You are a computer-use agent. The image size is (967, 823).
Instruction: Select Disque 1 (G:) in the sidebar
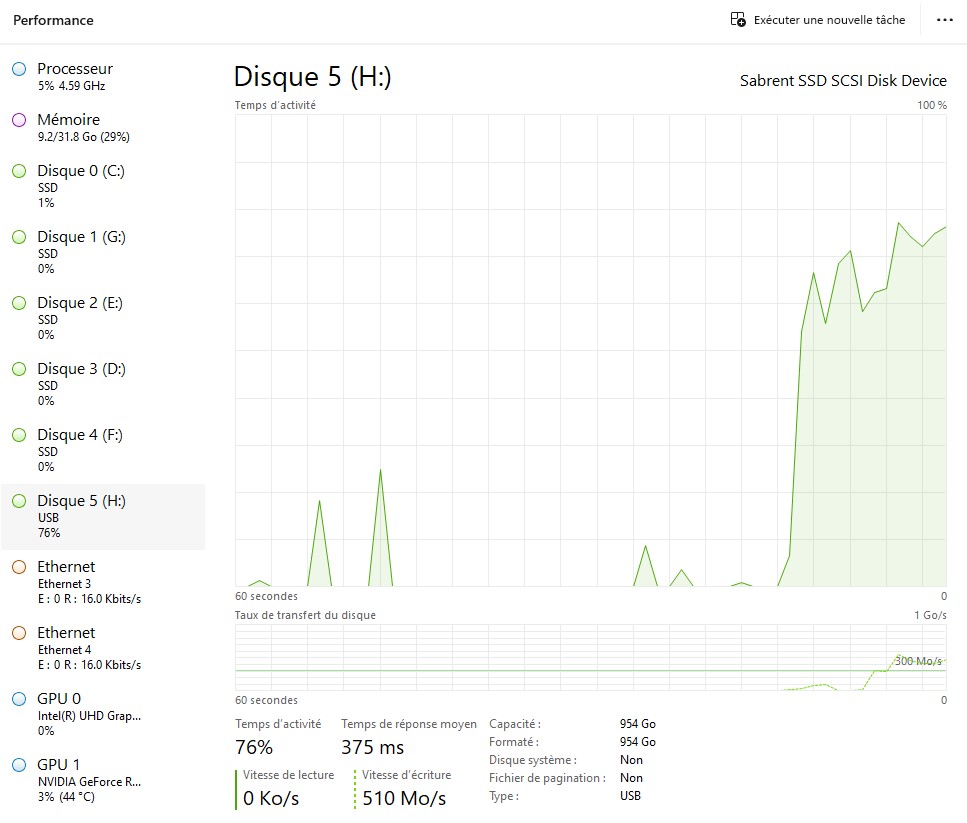[x=81, y=251]
